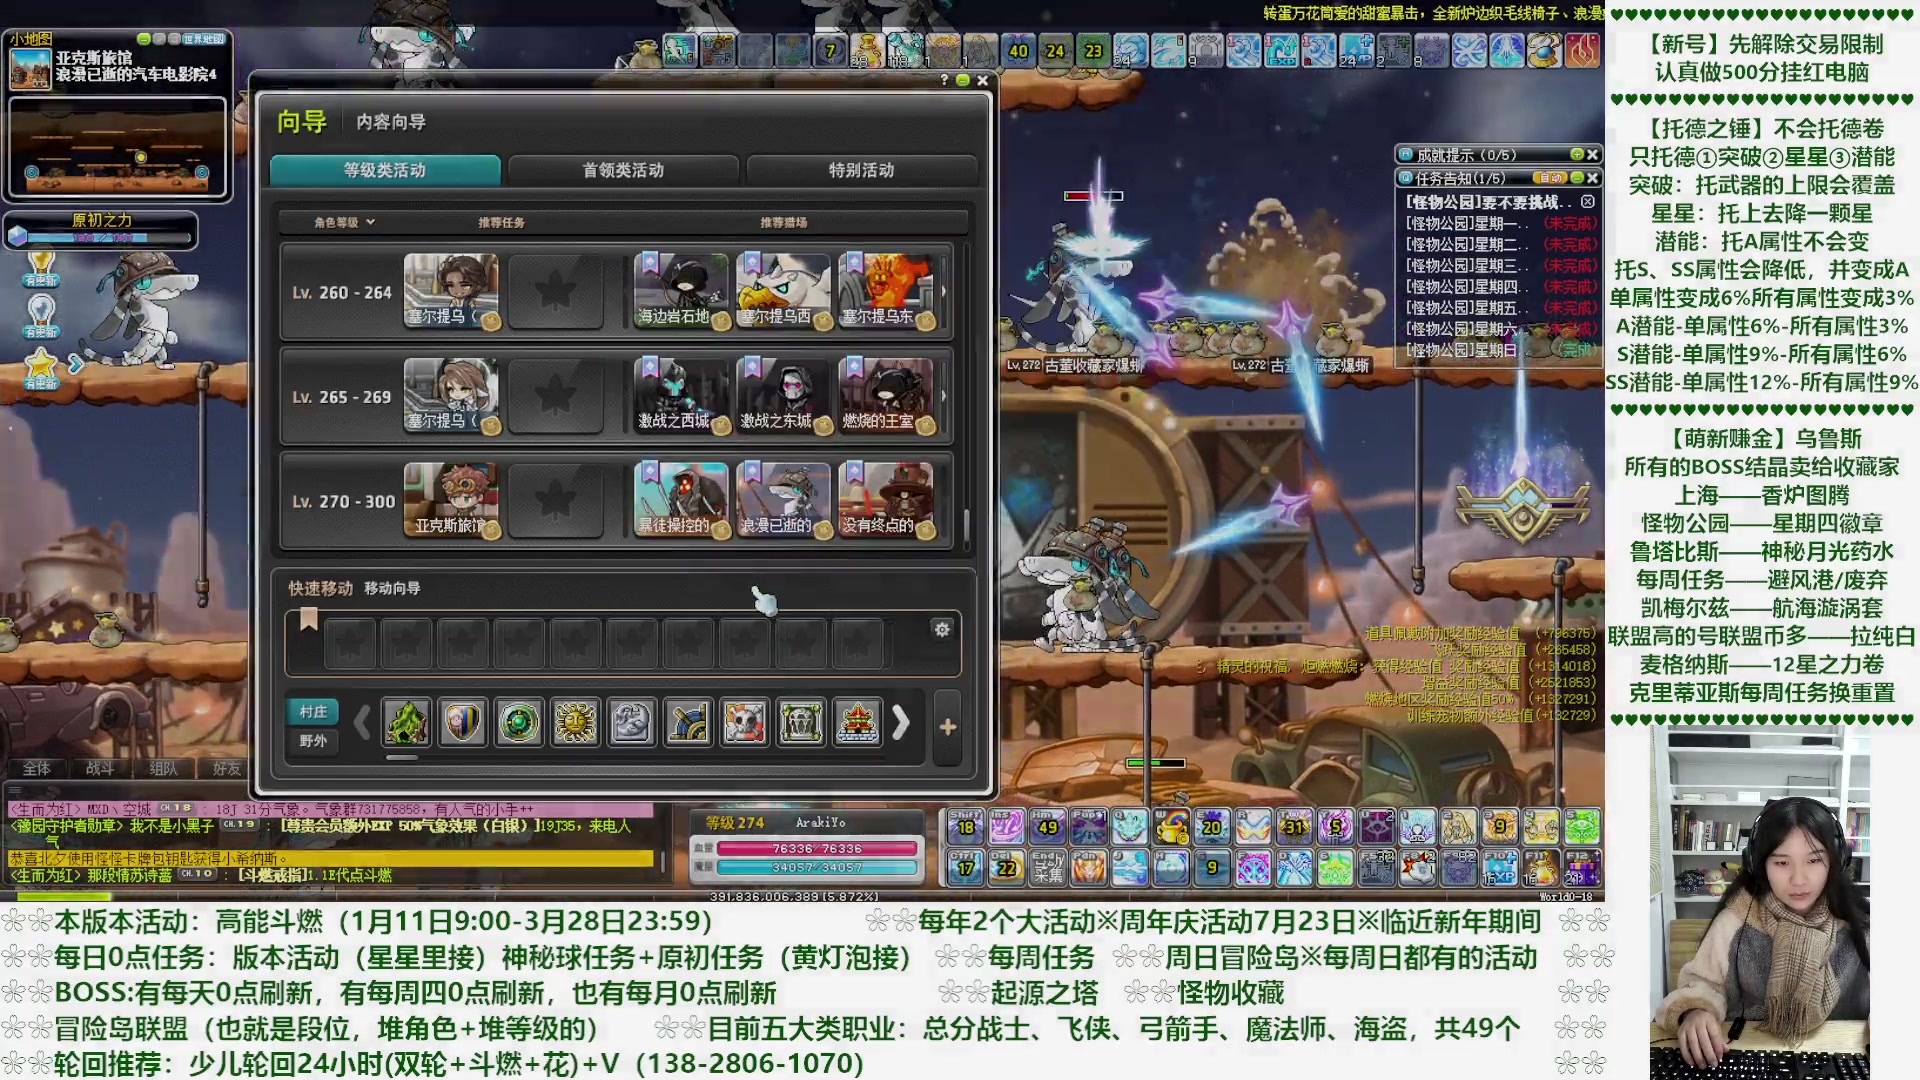Use Shift hotkey skill showing 18

pos(965,826)
